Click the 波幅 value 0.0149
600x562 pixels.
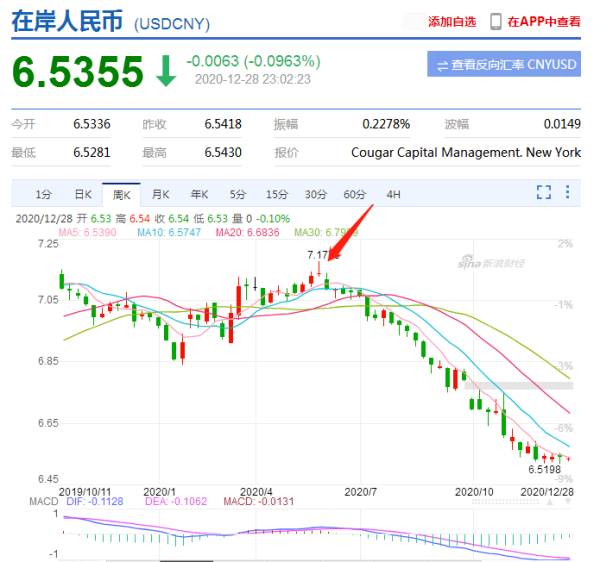click(x=562, y=124)
